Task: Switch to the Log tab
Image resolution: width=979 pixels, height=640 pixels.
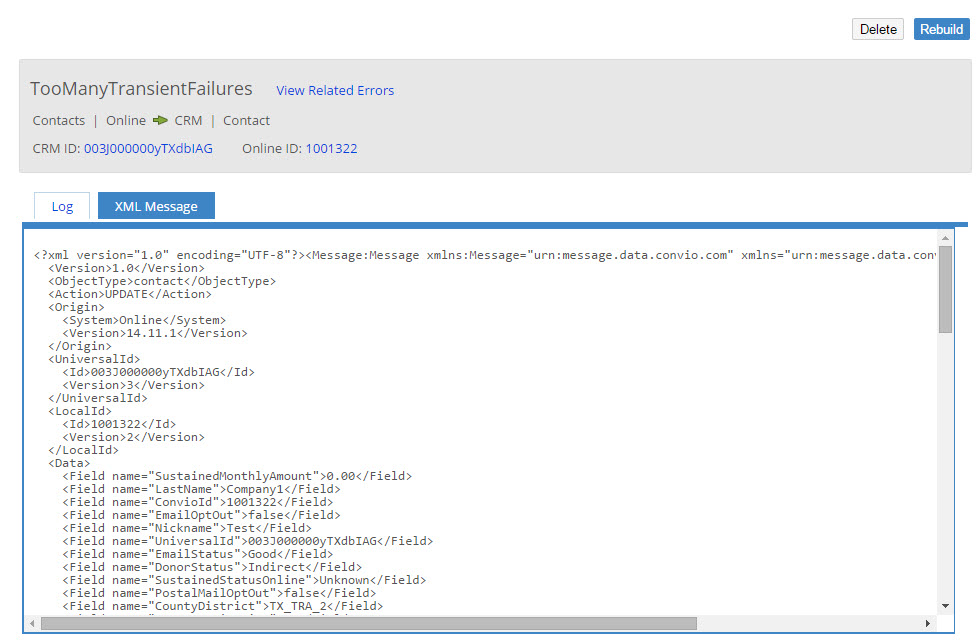Action: coord(62,206)
